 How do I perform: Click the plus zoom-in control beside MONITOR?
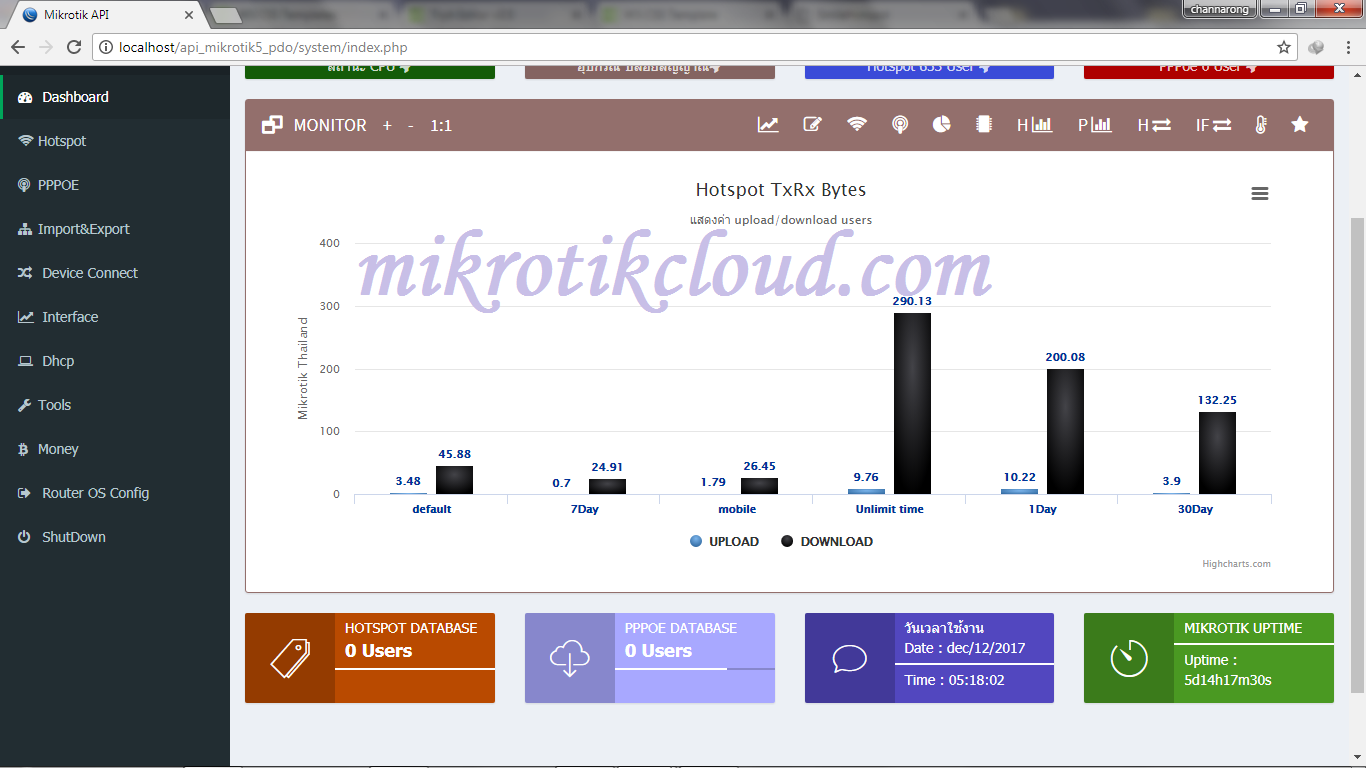click(387, 126)
